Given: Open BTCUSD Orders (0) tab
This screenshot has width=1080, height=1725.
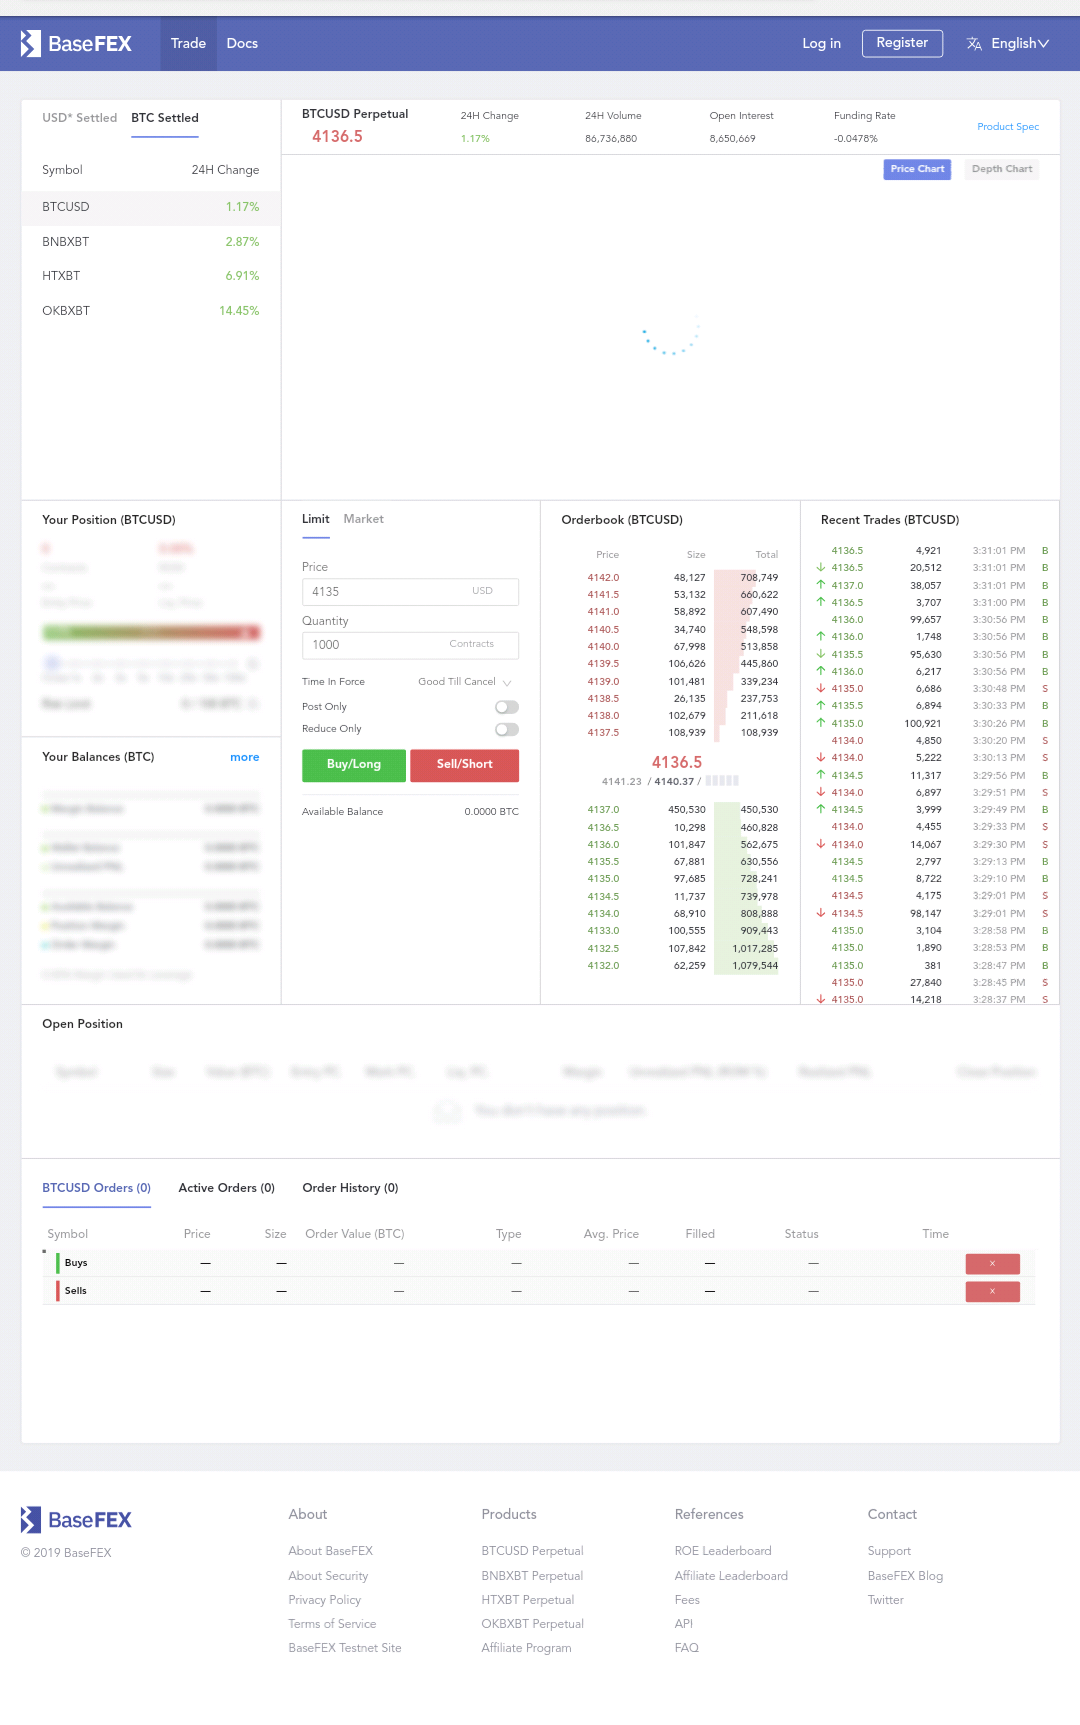Looking at the screenshot, I should click(96, 1188).
